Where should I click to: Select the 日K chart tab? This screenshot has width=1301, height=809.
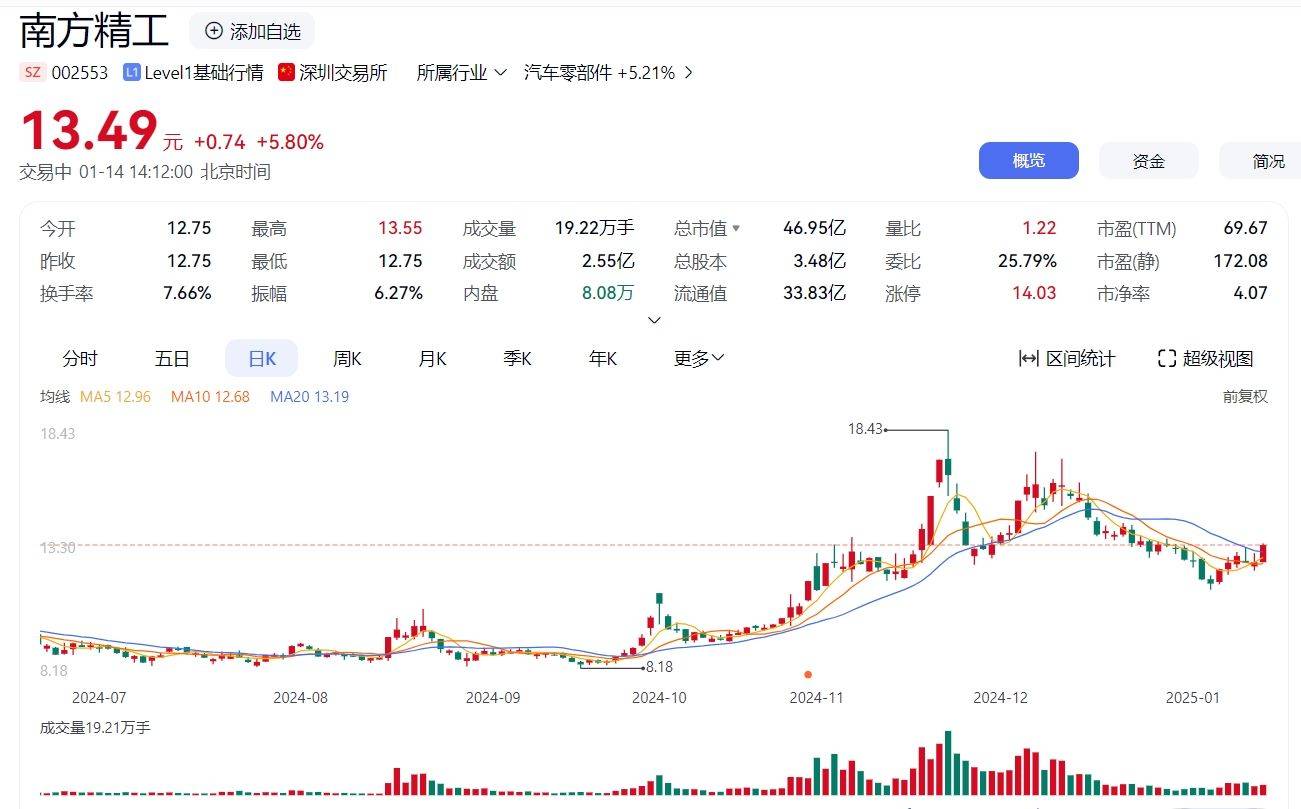click(x=262, y=359)
